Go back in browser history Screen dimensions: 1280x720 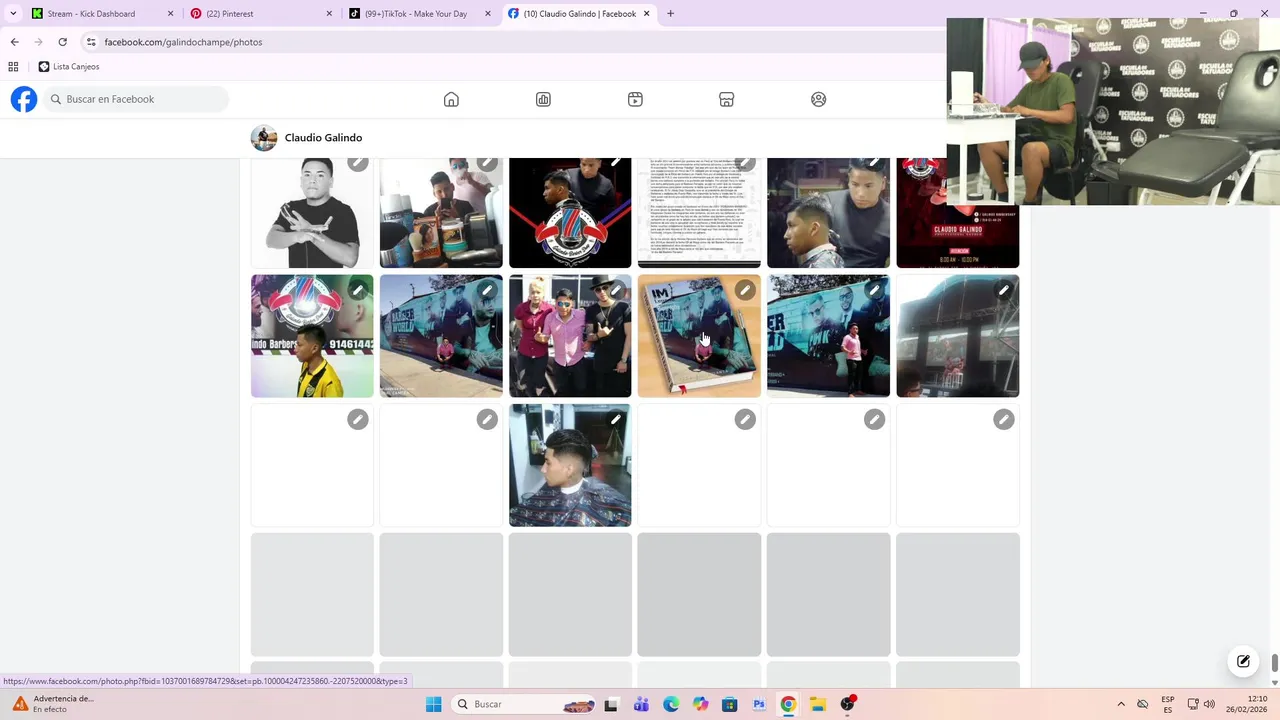click(14, 42)
